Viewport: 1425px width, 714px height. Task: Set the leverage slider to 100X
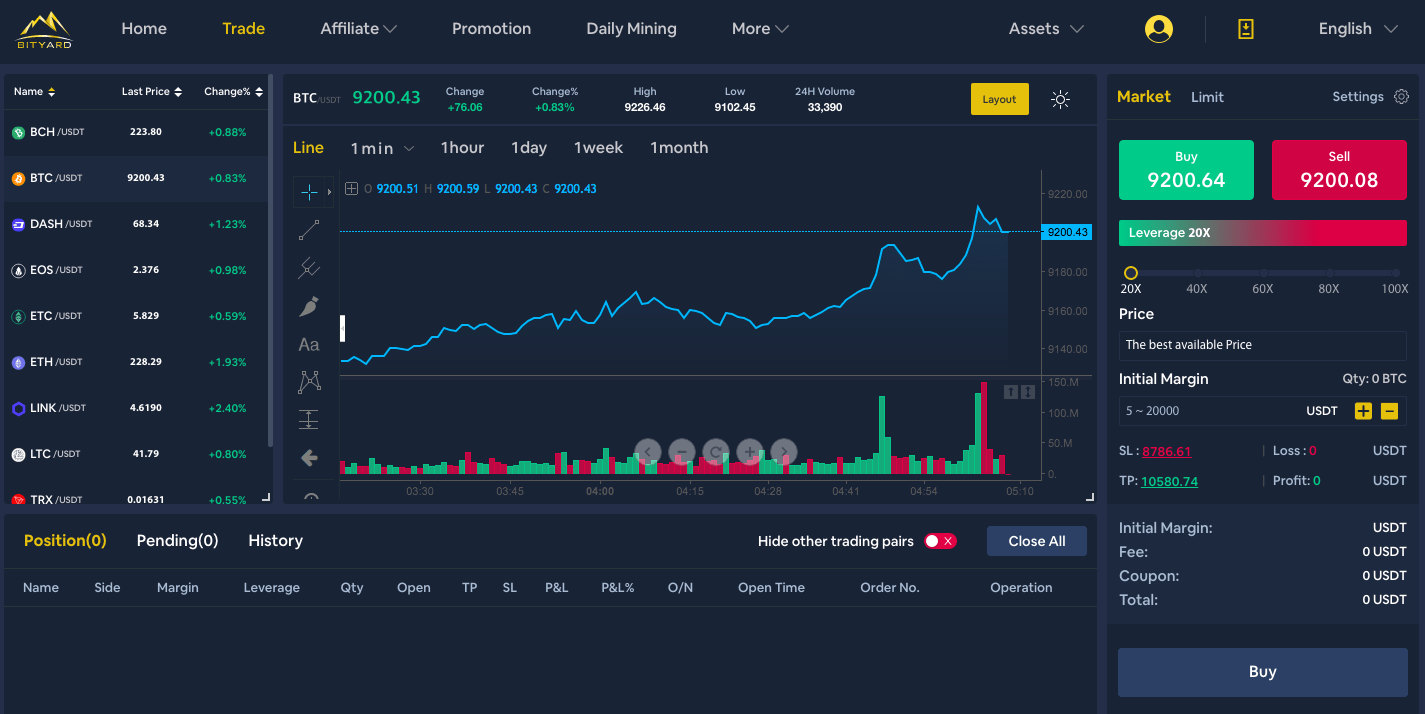[x=1395, y=273]
